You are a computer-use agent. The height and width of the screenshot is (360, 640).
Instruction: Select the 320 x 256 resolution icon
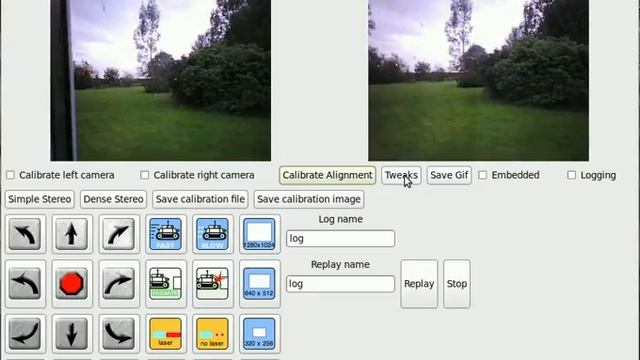pyautogui.click(x=260, y=334)
